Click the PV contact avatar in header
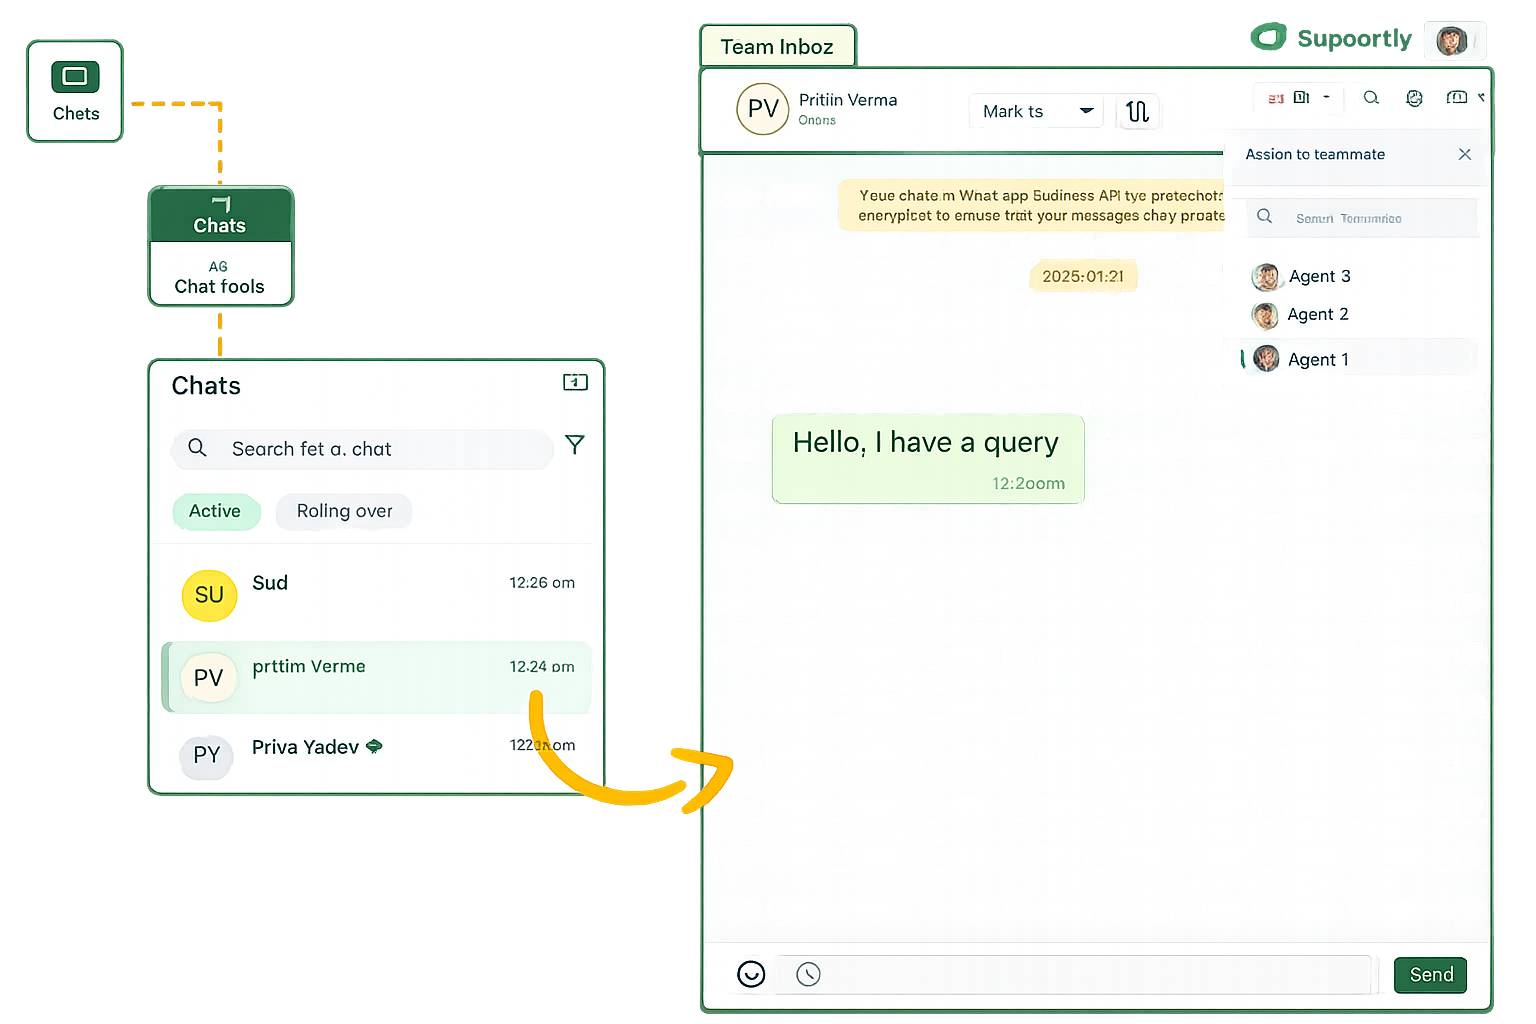1536x1024 pixels. 763,109
